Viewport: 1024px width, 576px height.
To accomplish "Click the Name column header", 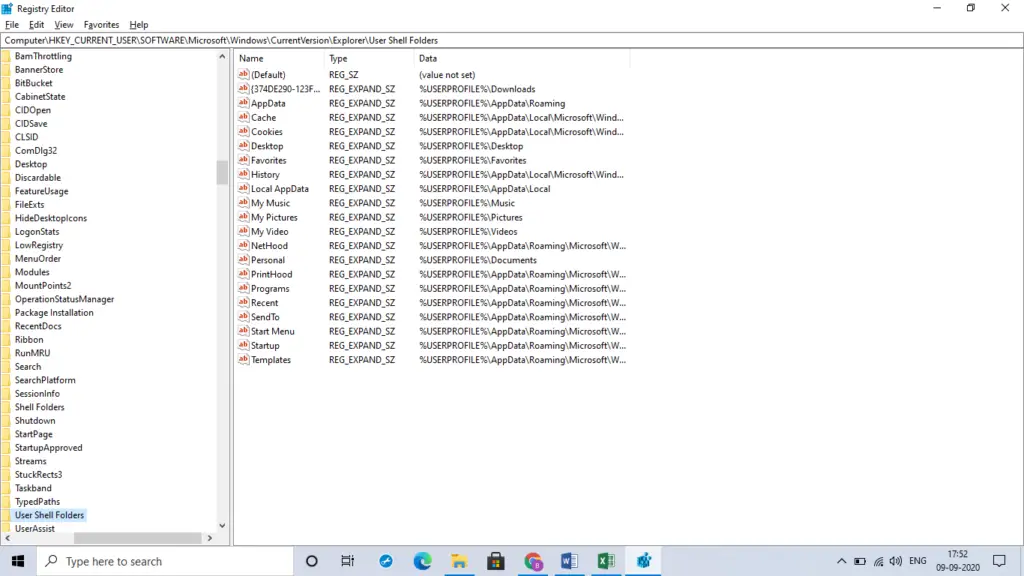I will point(279,58).
